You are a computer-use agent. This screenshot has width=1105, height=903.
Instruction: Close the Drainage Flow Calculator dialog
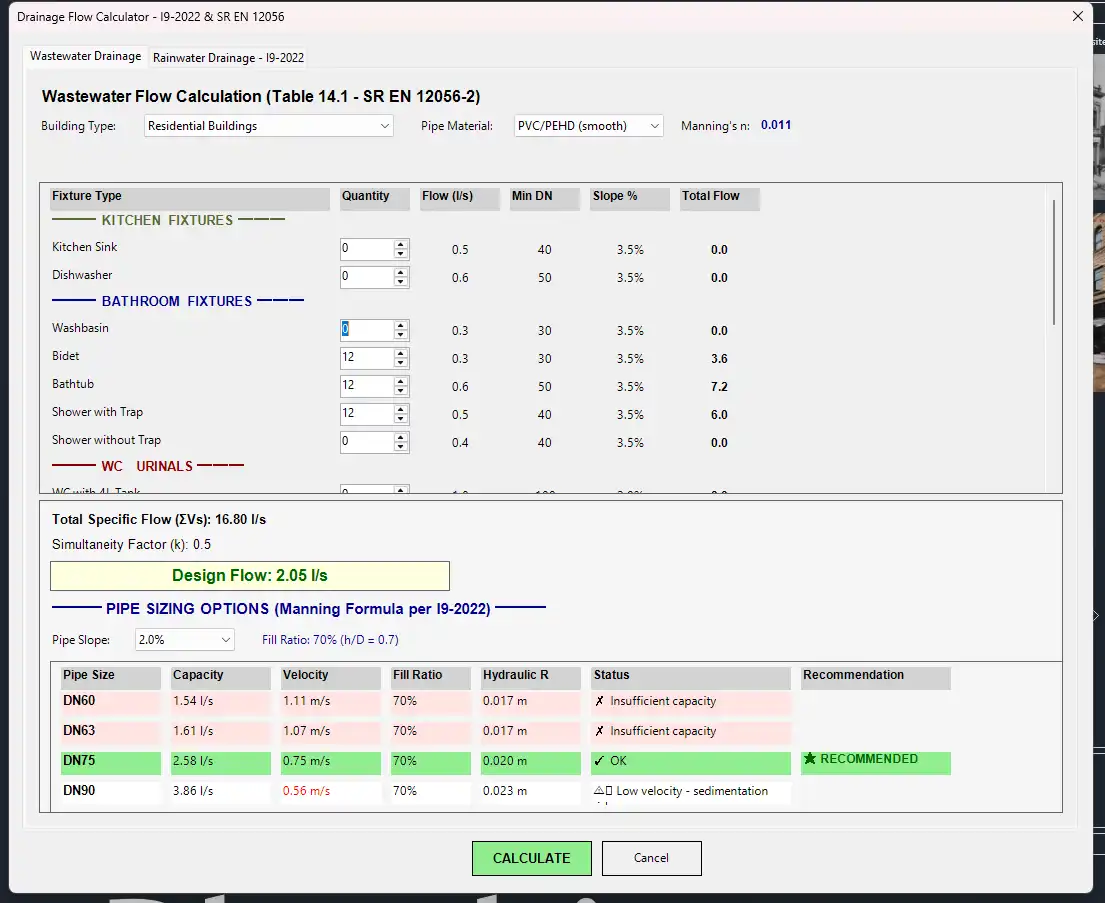(1077, 16)
